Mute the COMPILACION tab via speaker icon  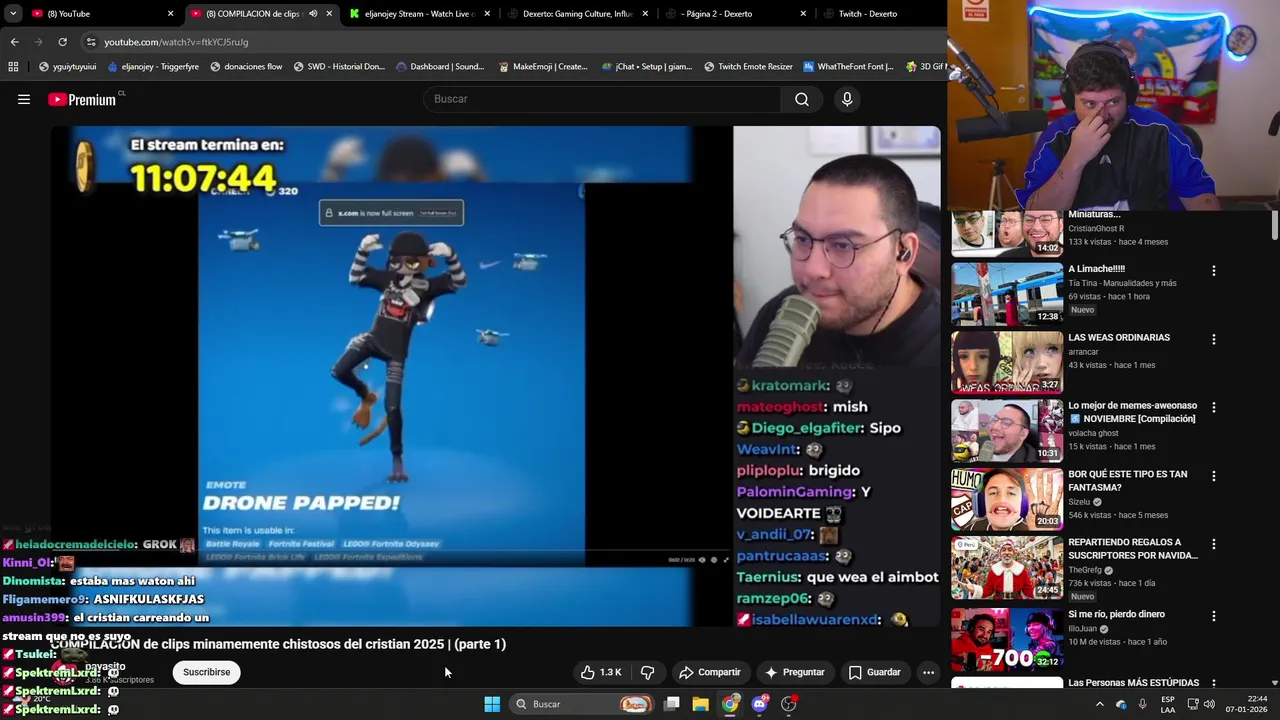click(313, 14)
